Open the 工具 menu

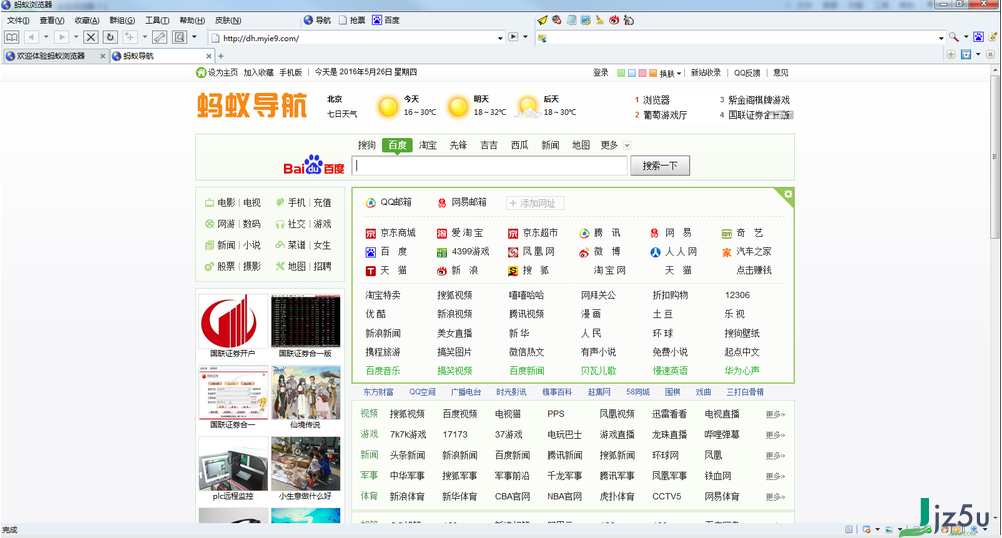157,20
